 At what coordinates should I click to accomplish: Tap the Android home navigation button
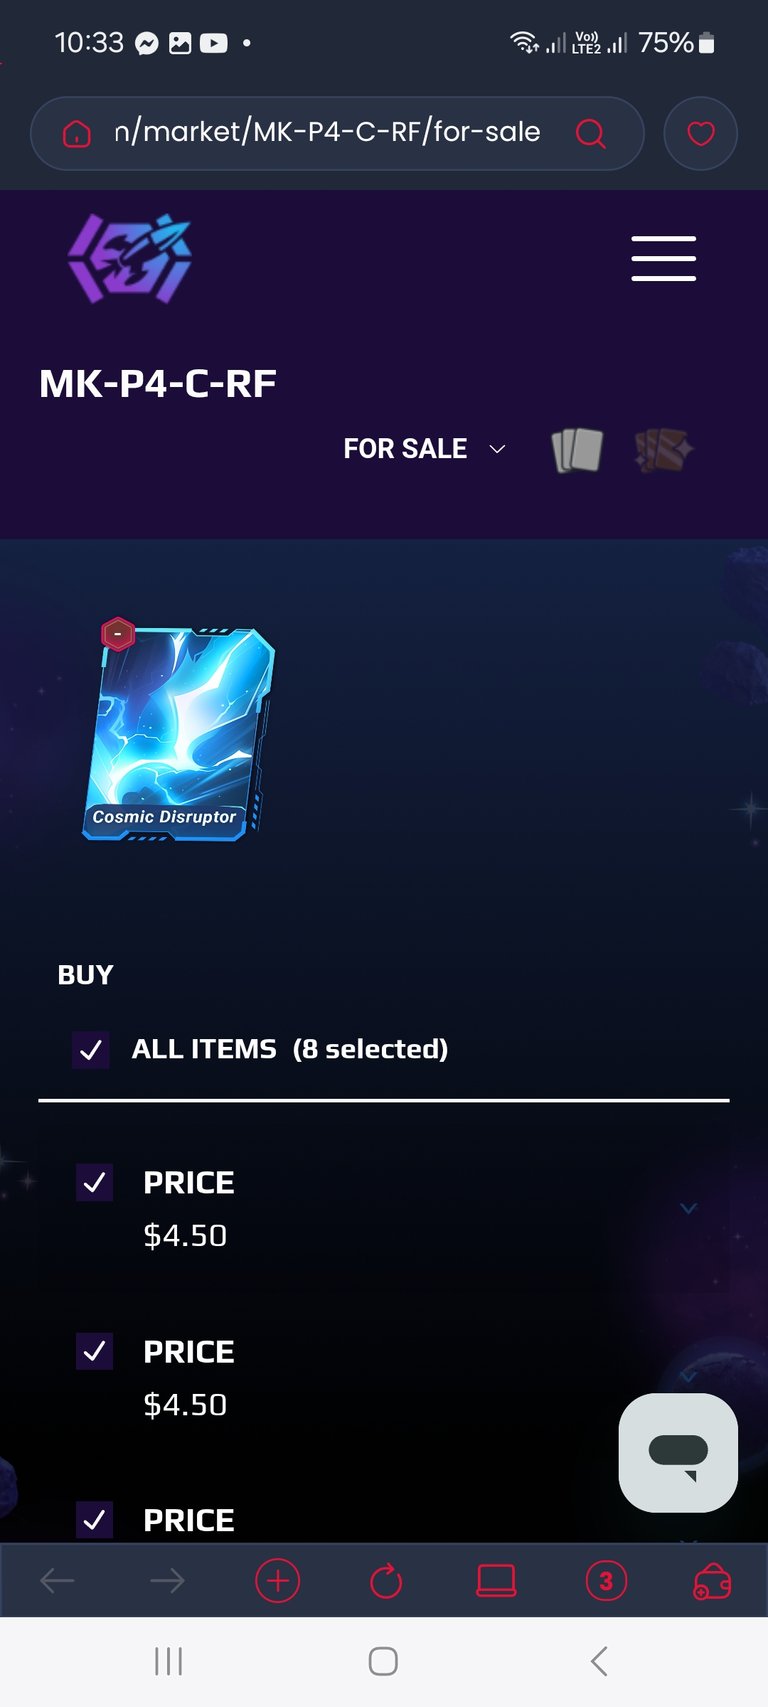(383, 1661)
